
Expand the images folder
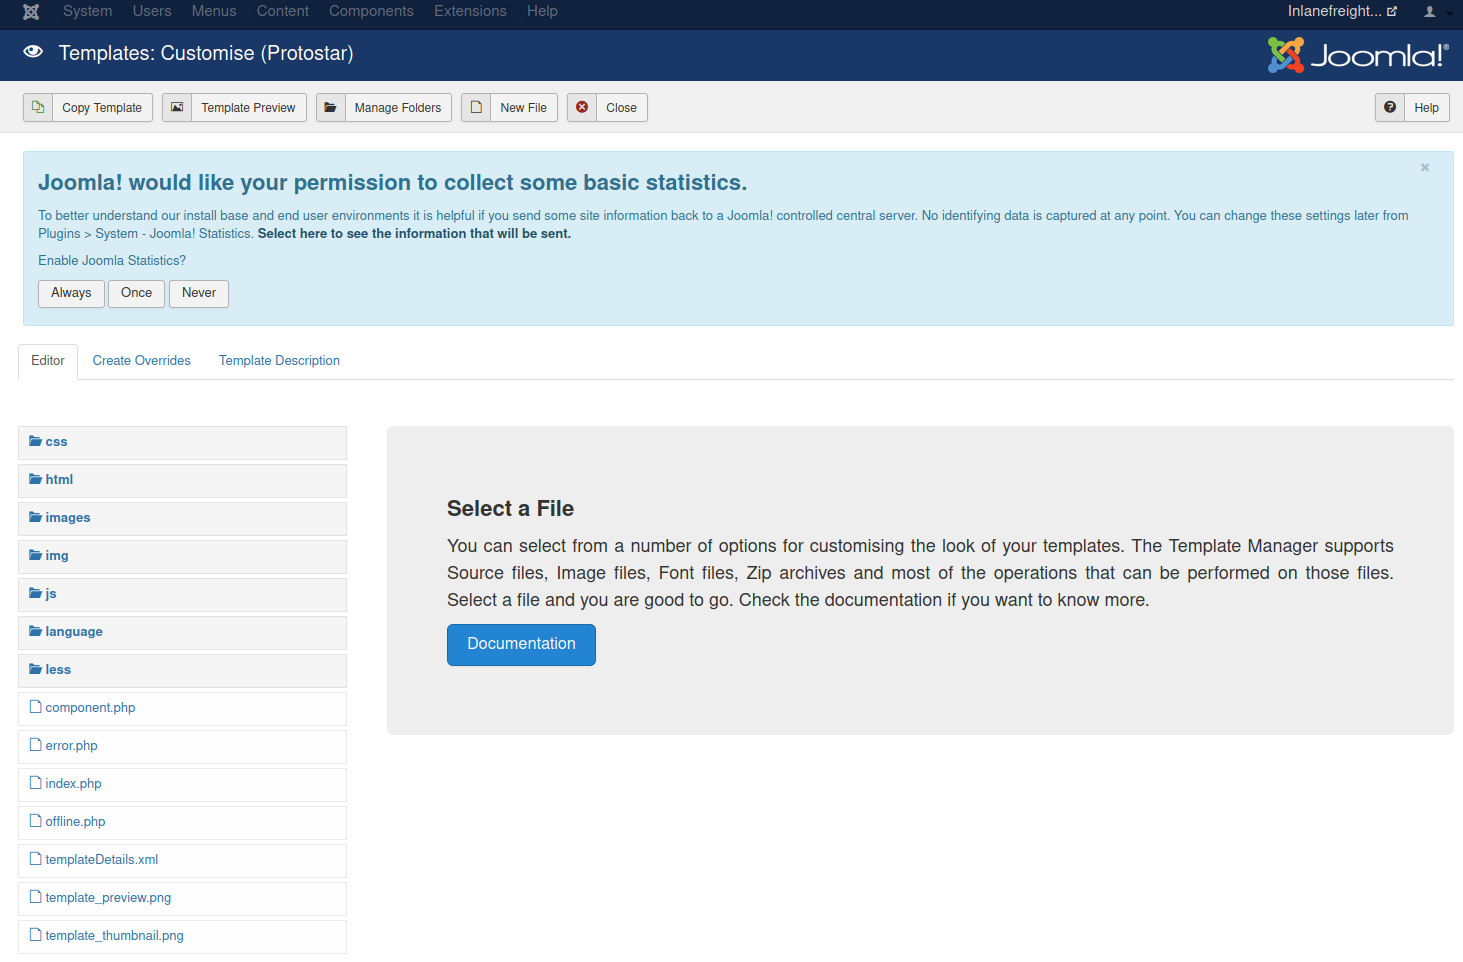coord(67,518)
